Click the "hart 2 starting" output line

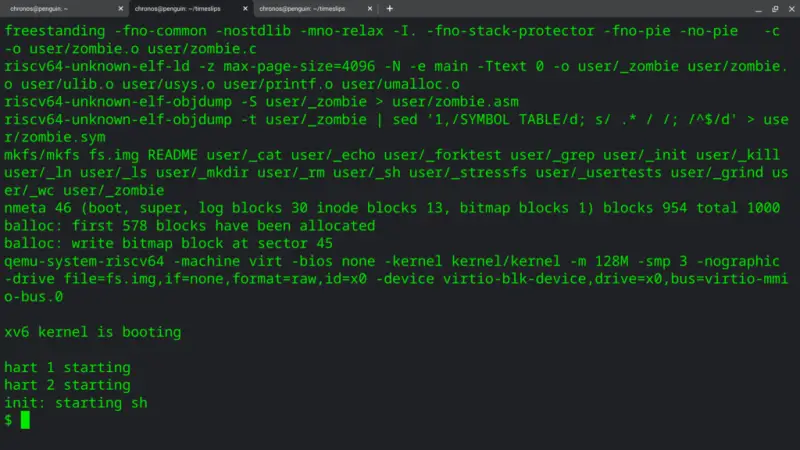[67, 385]
